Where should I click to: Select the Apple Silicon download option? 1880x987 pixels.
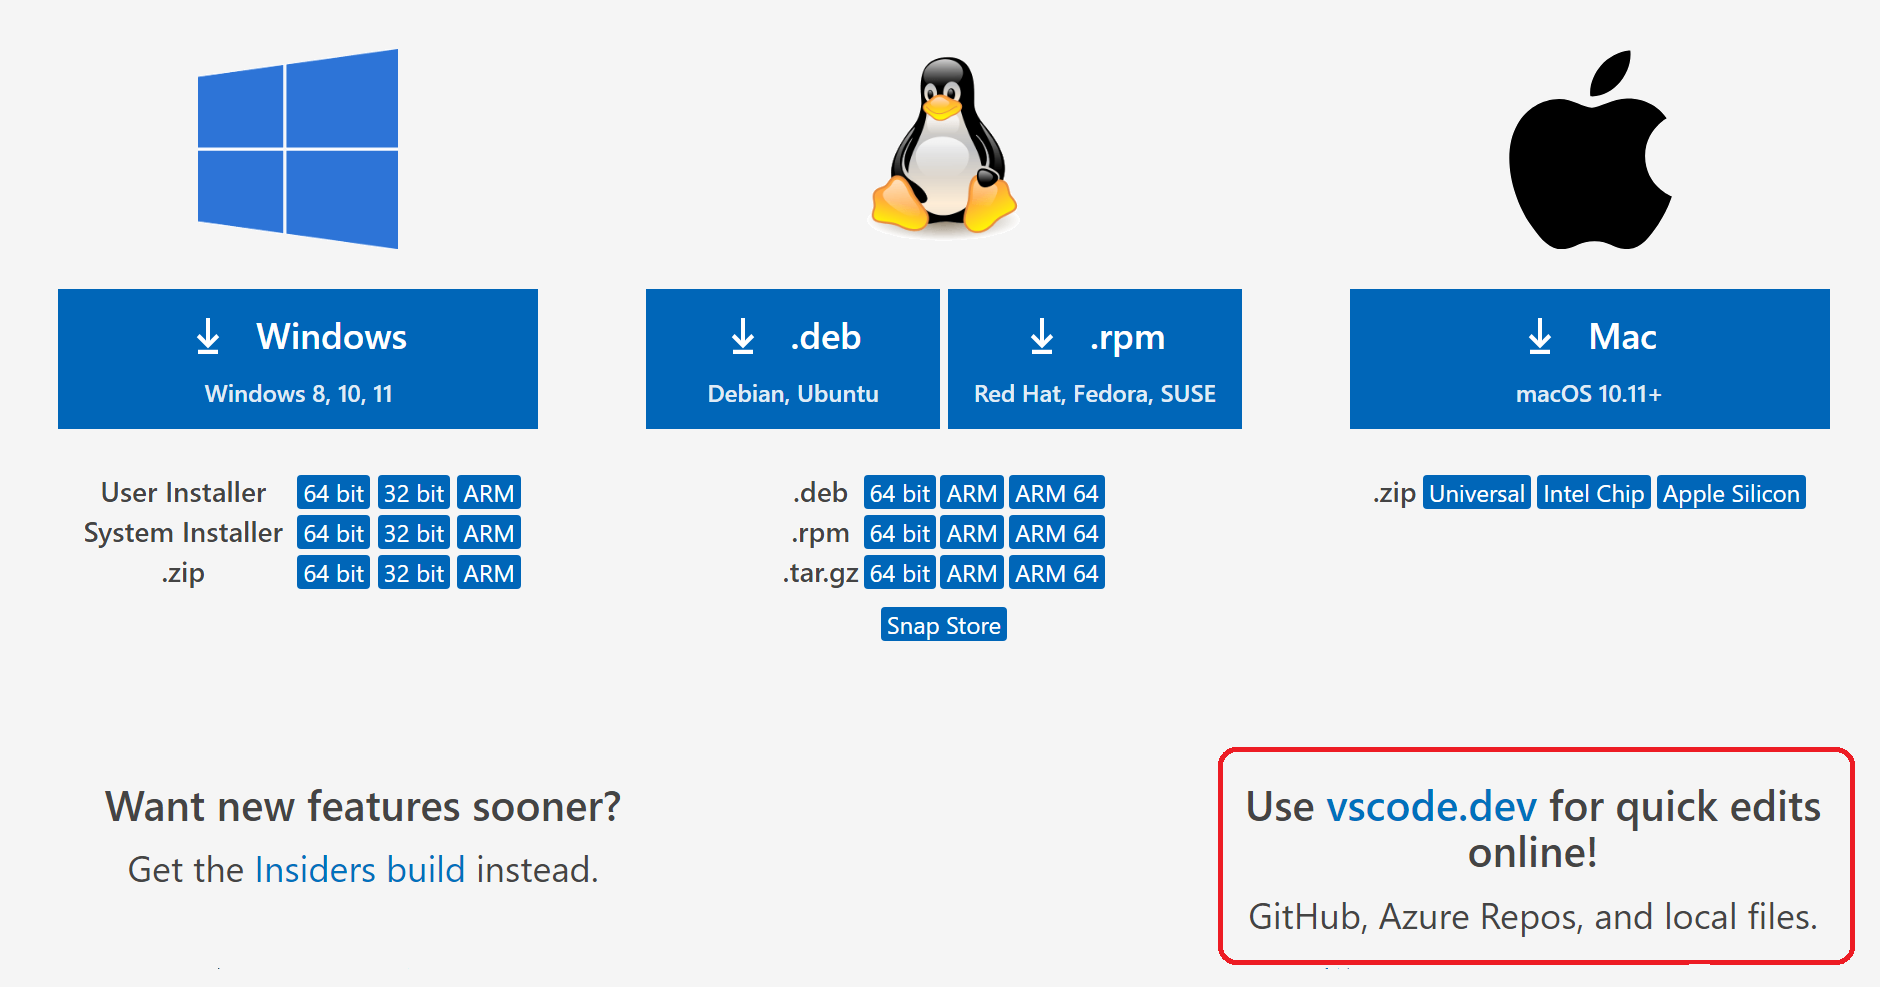[1731, 492]
